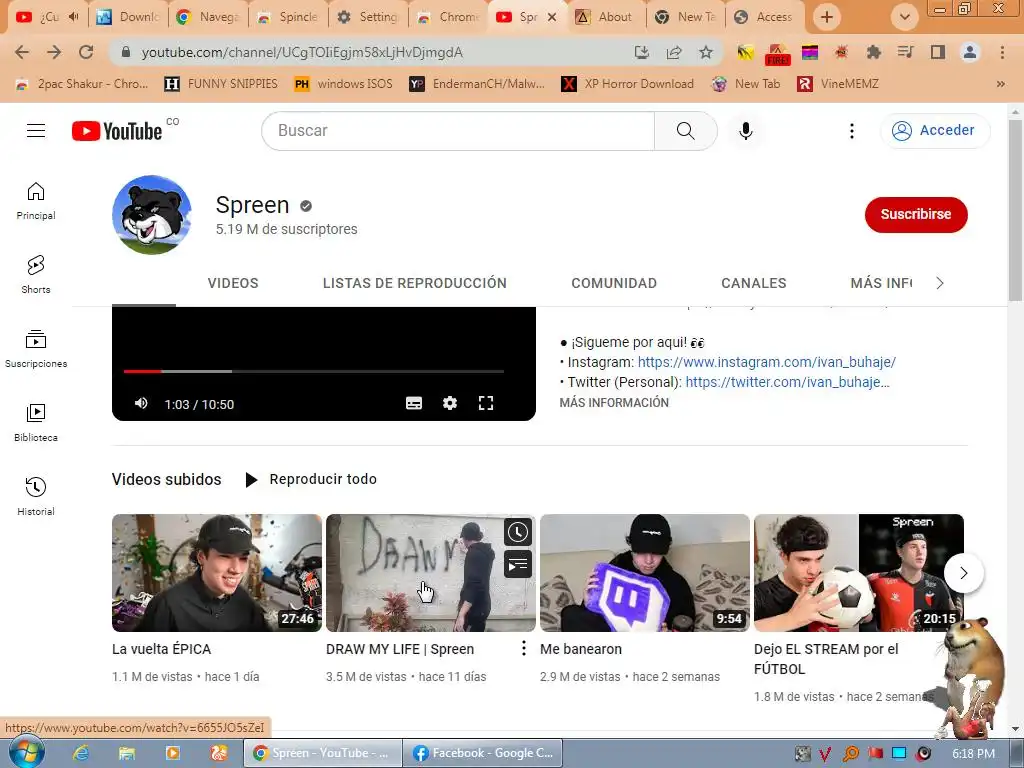1024x768 pixels.
Task: Open options menu for DRAW MY LIFE video
Action: pos(524,648)
